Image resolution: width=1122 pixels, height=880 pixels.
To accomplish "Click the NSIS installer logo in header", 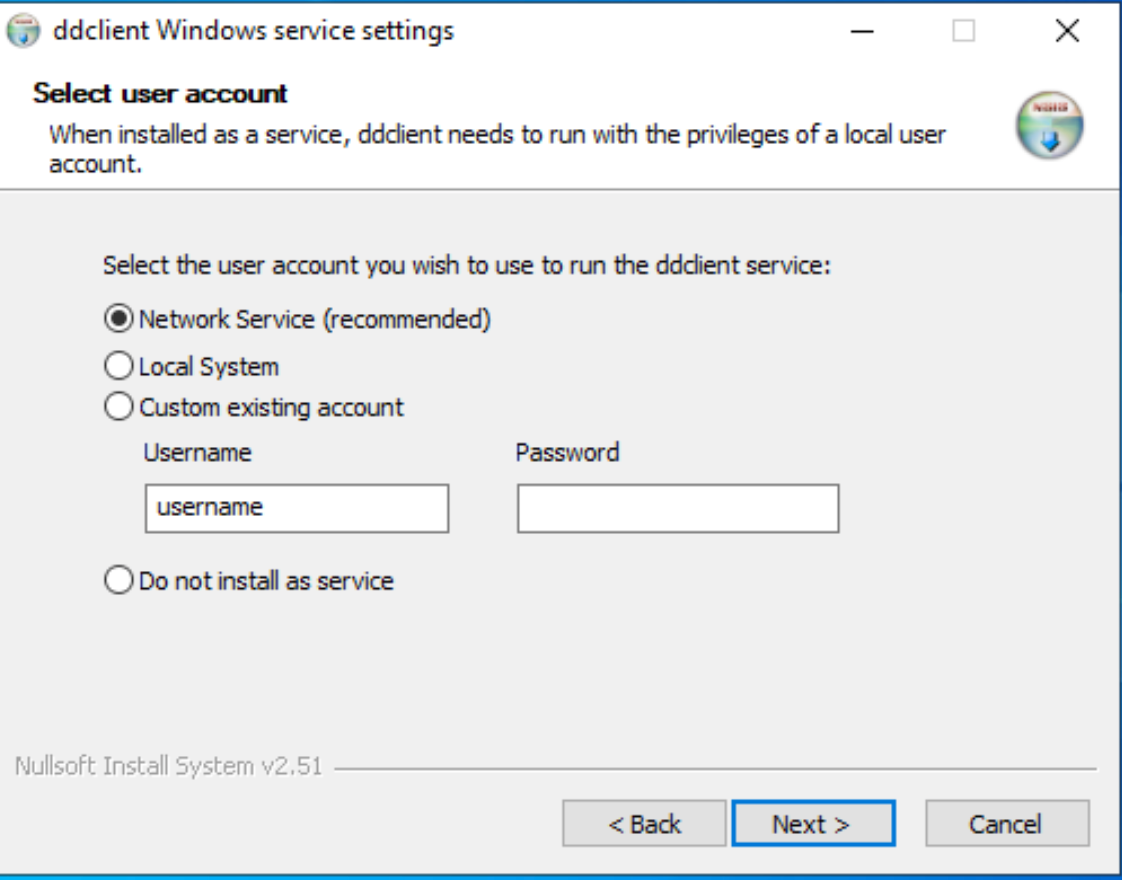I will 1049,124.
